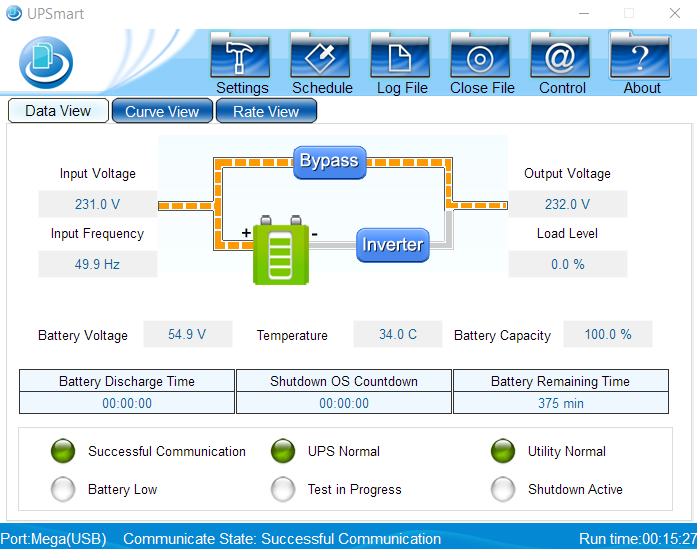697x549 pixels.
Task: Click the Load Level label
Action: [567, 233]
